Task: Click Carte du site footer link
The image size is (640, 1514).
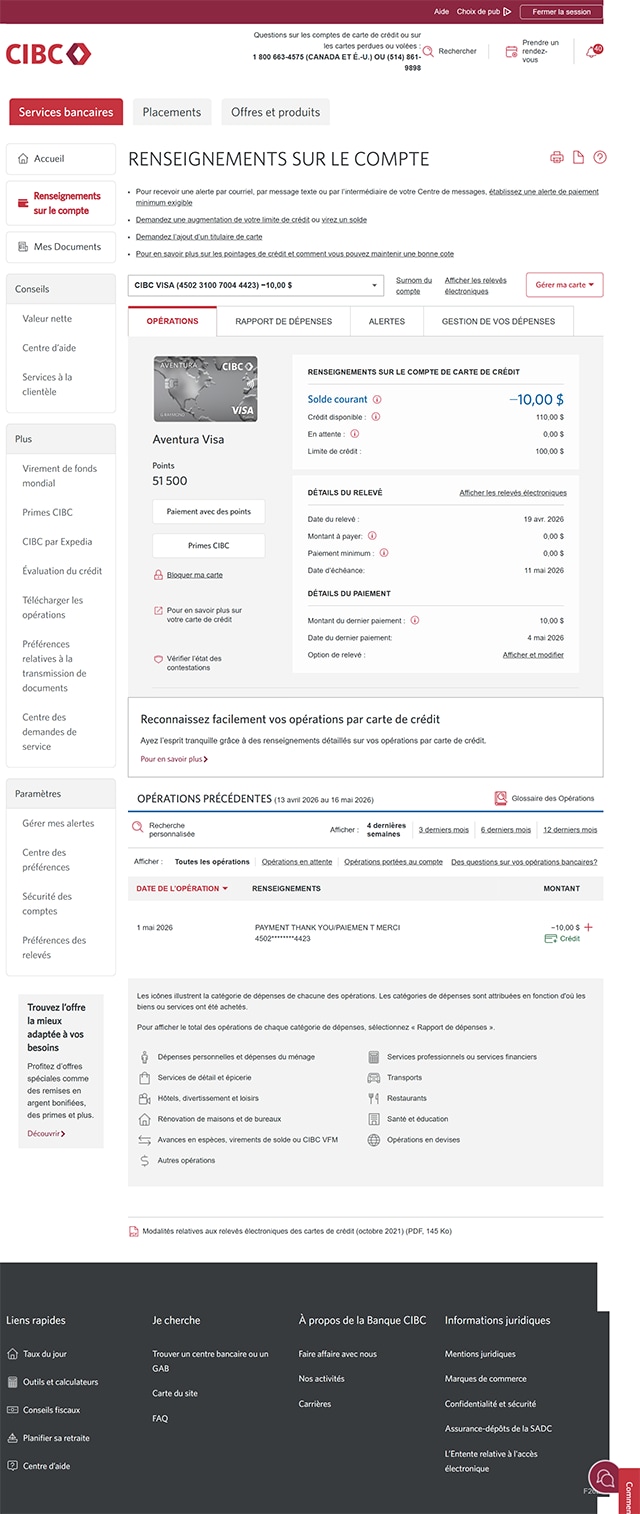Action: click(175, 1393)
